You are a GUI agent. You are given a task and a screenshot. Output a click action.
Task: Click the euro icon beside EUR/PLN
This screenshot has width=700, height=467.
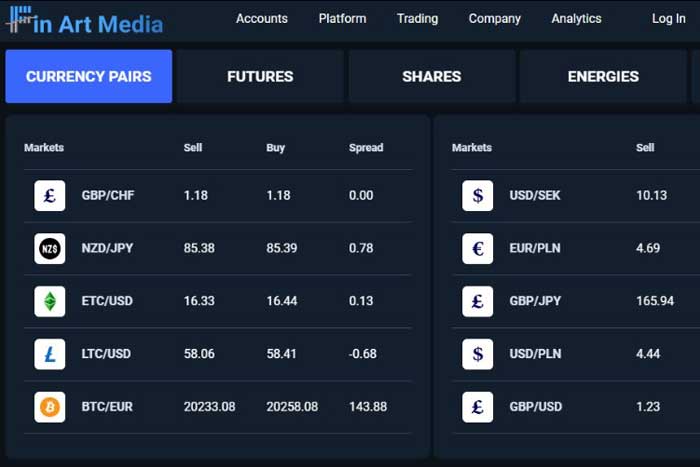tap(478, 248)
